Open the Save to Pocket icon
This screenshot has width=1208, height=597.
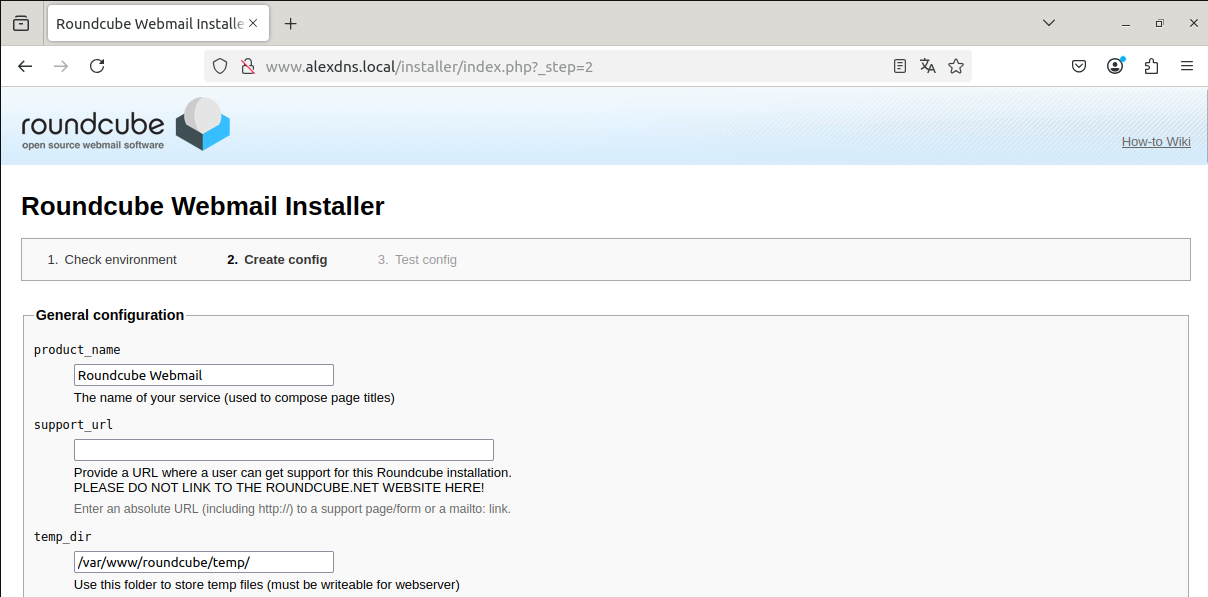tap(1079, 66)
